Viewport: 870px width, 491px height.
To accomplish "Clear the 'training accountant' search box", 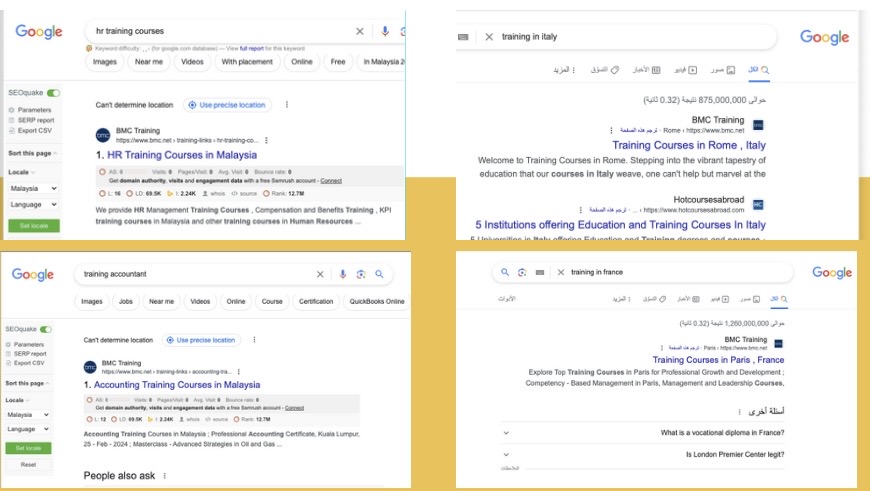I will (320, 274).
